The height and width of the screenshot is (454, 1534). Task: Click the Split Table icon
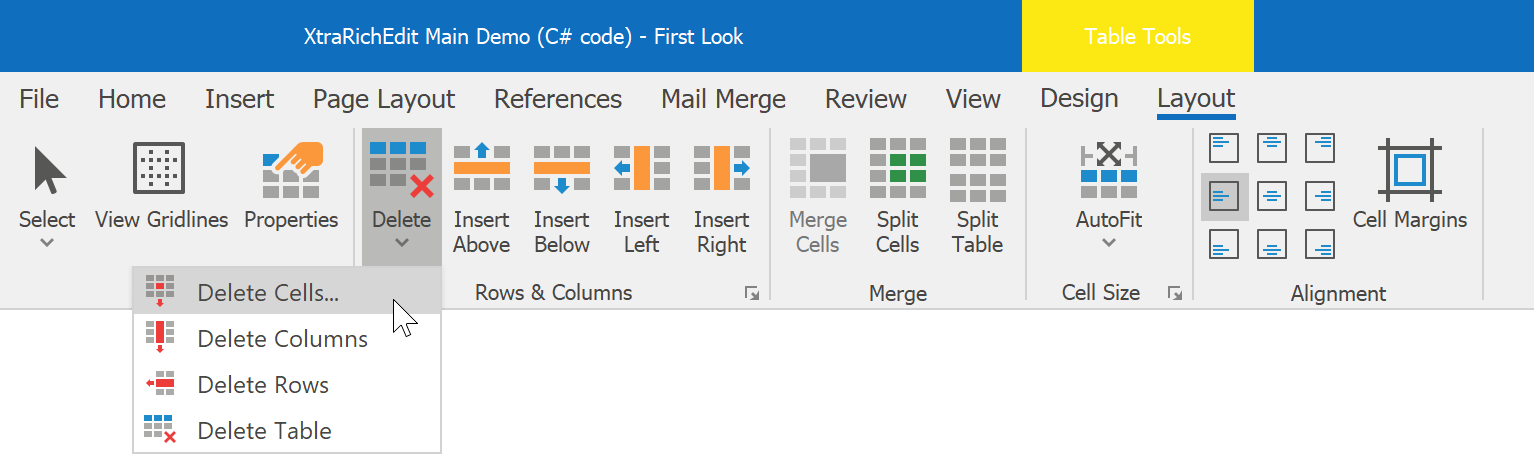[977, 168]
